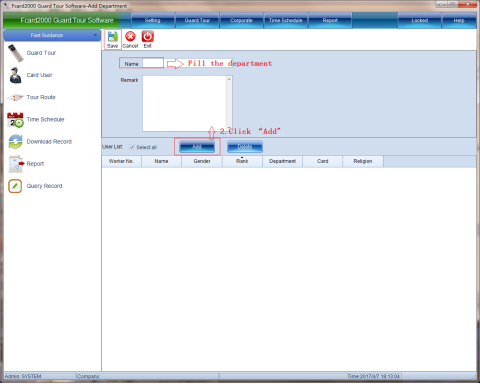Select the Tour Route sidebar icon
Image resolution: width=480 pixels, height=384 pixels.
(15, 97)
